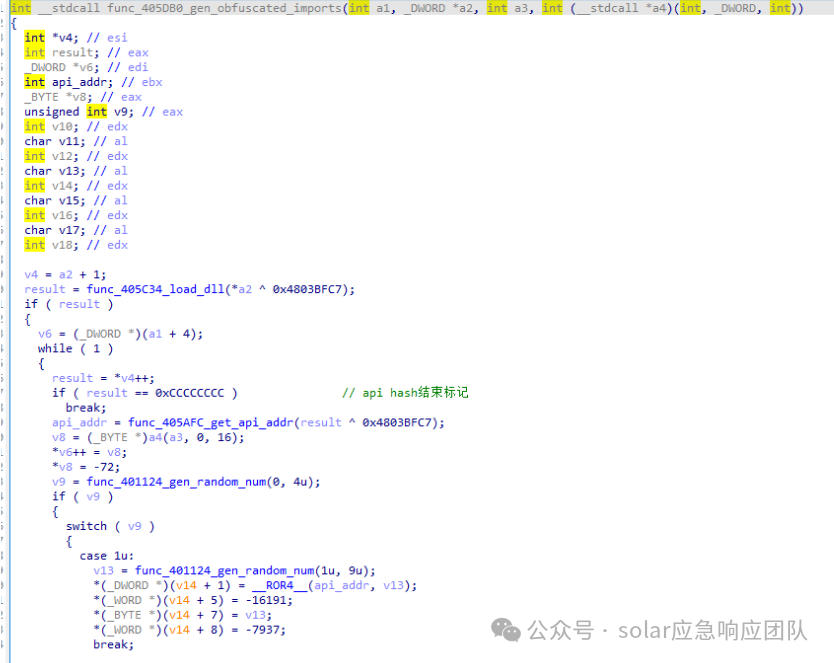Image resolution: width=834 pixels, height=663 pixels.
Task: Click the break after the 0xCCCCCCCC check
Action: pyautogui.click(x=86, y=408)
